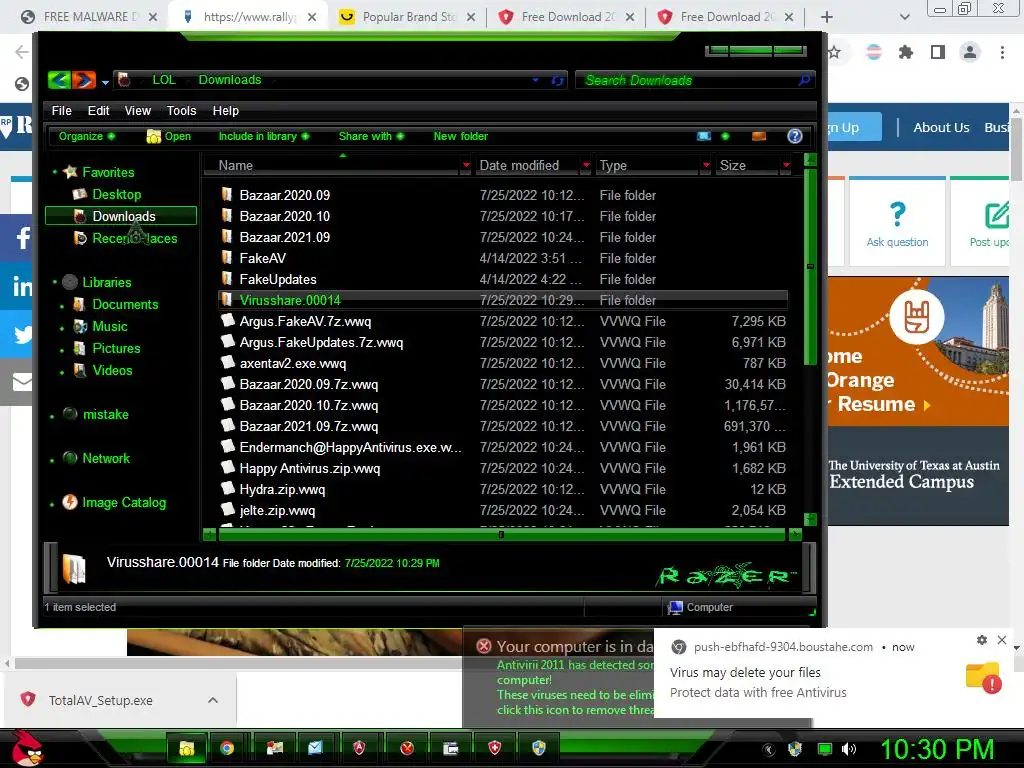The width and height of the screenshot is (1024, 768).
Task: Select the FakeUpdates folder
Action: 278,279
